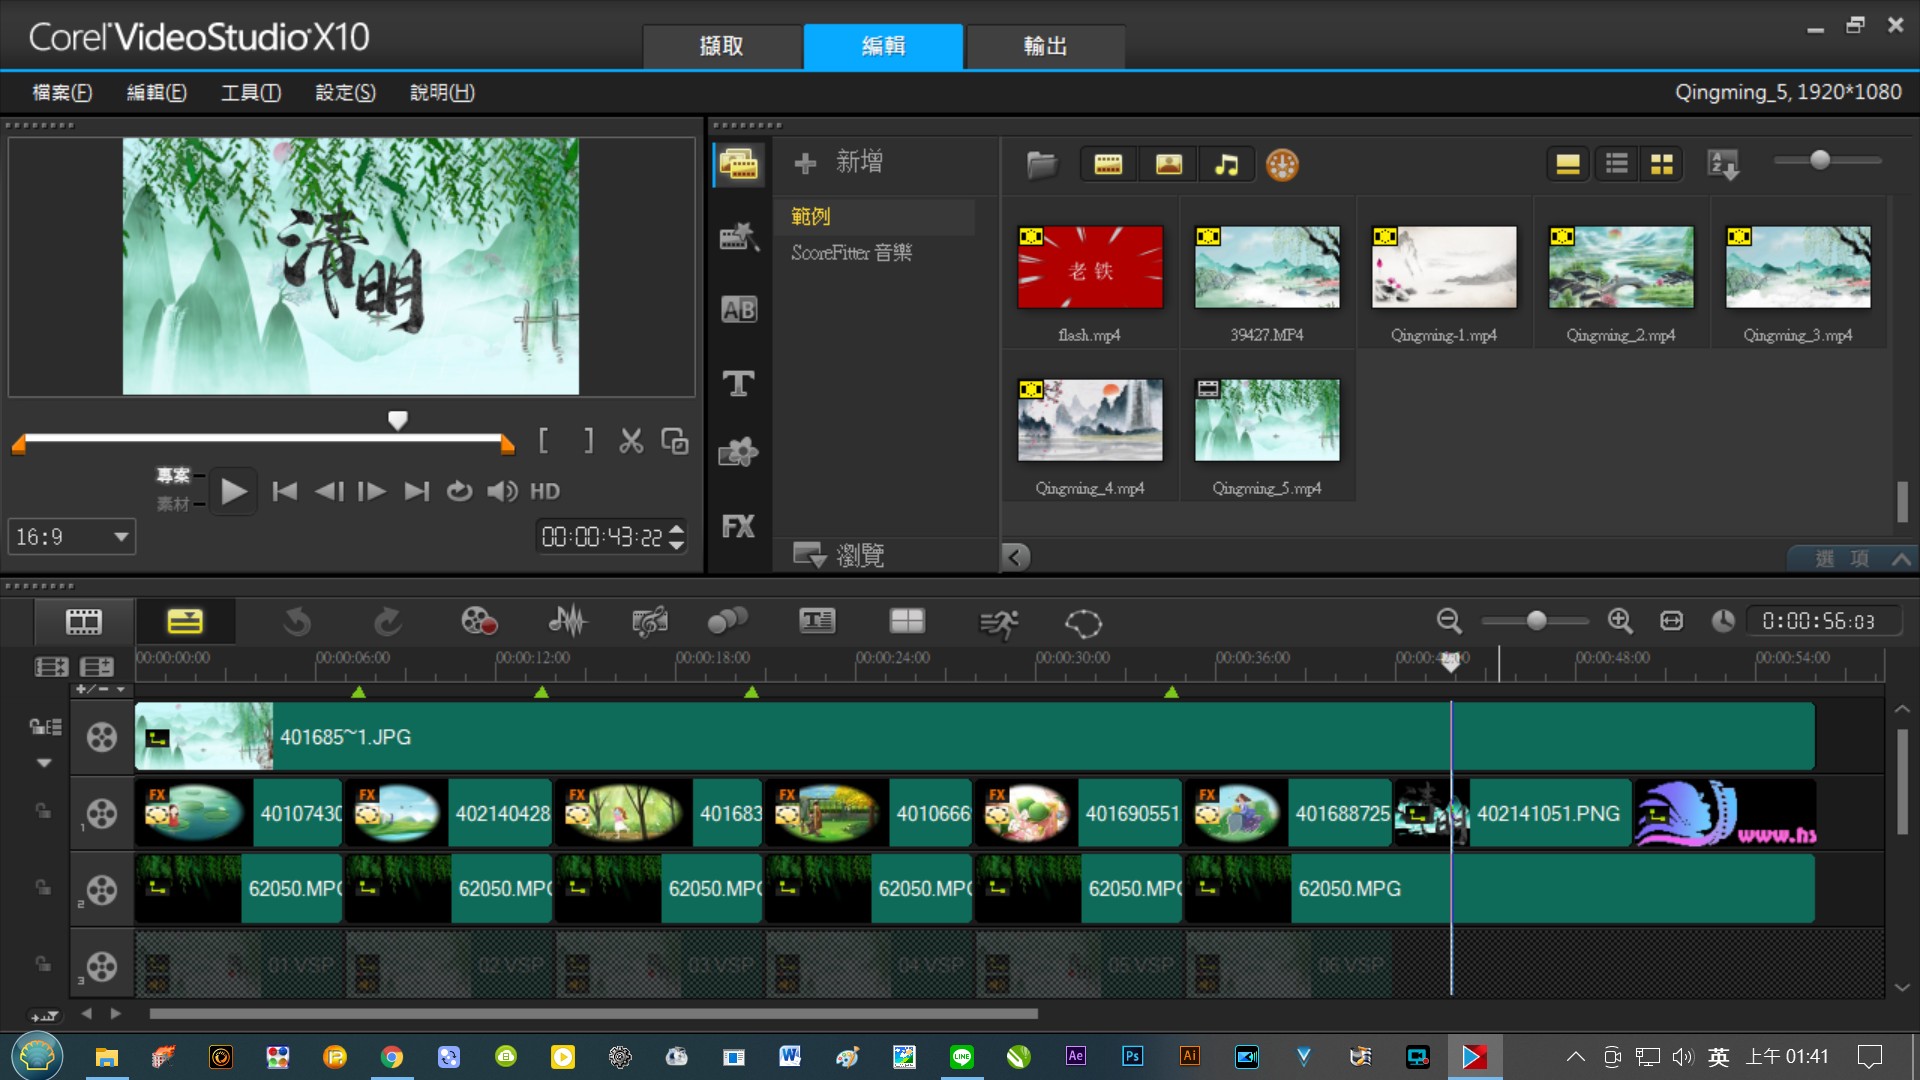Show hidden system tray icons
1920x1080 pixels.
pyautogui.click(x=1576, y=1057)
